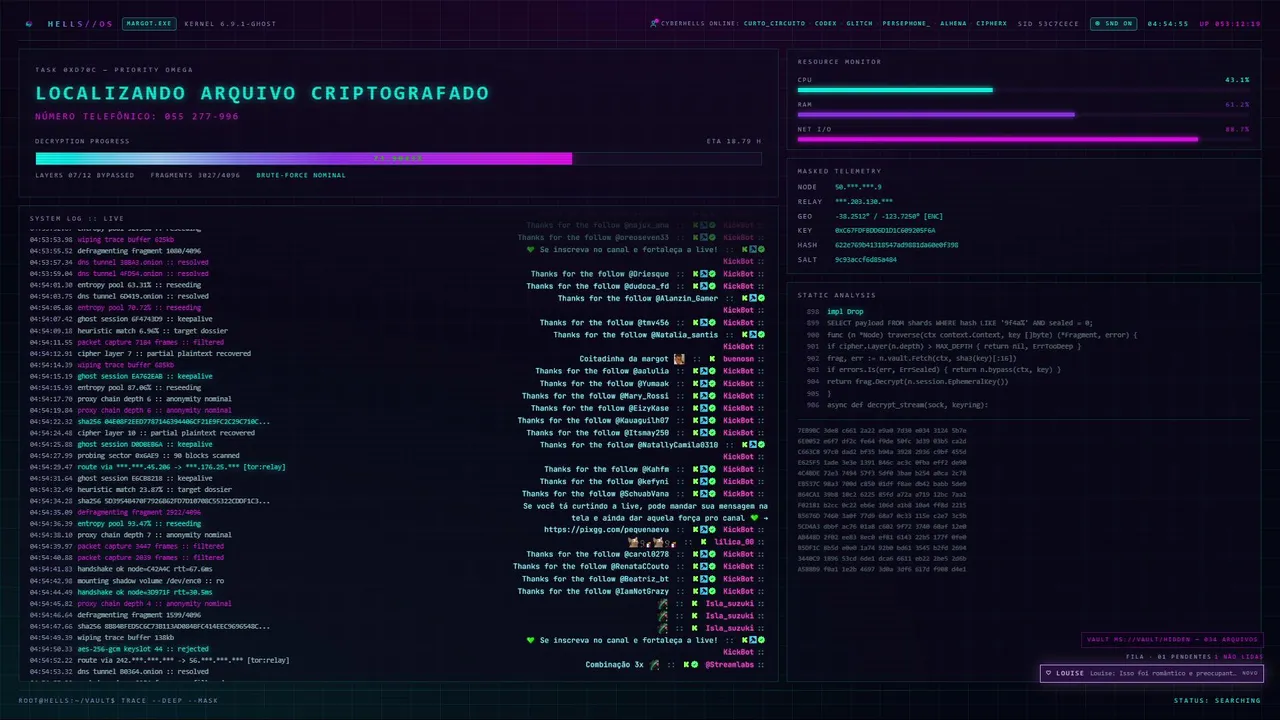The width and height of the screenshot is (1280, 720).
Task: Click the NOVO tag on Louise's message
Action: click(1249, 673)
